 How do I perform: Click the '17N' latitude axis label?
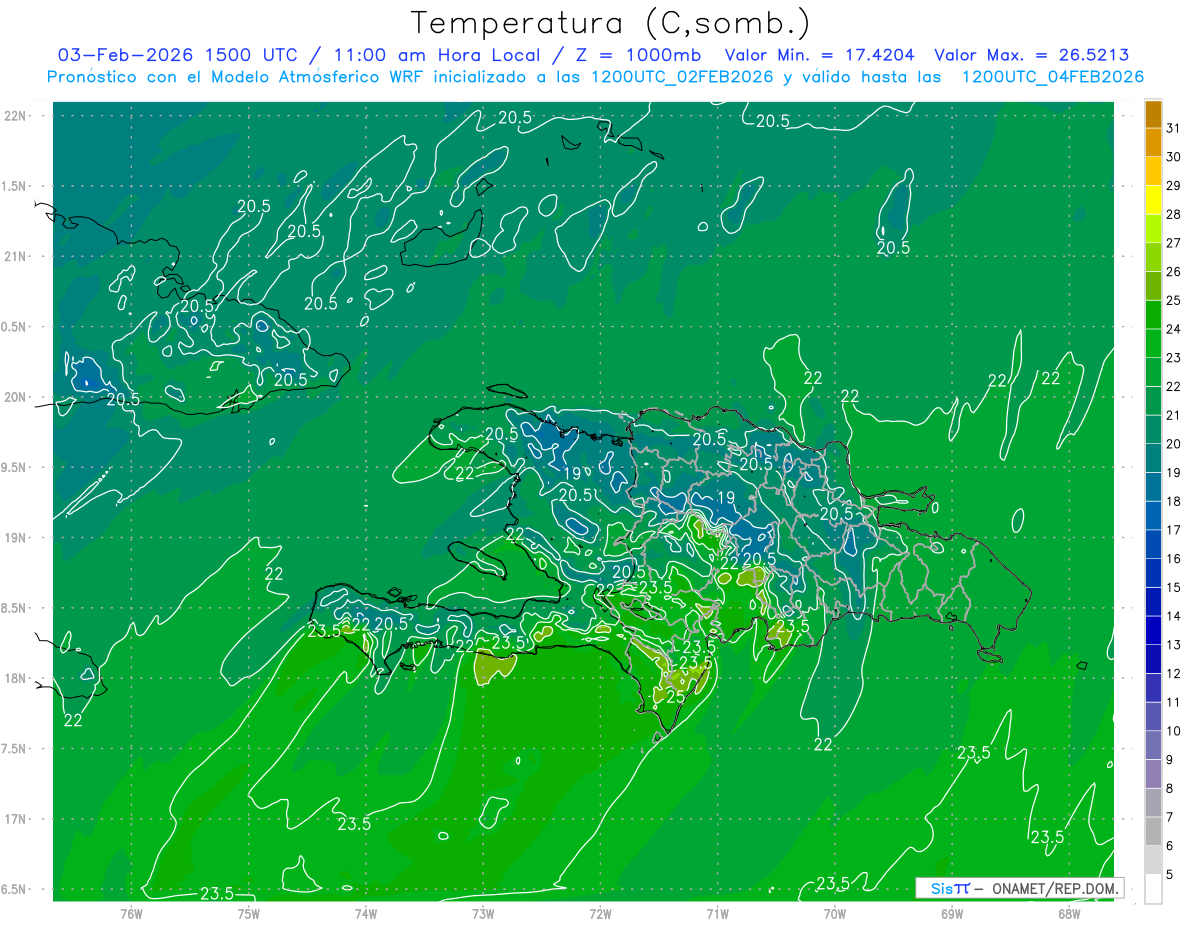(16, 819)
